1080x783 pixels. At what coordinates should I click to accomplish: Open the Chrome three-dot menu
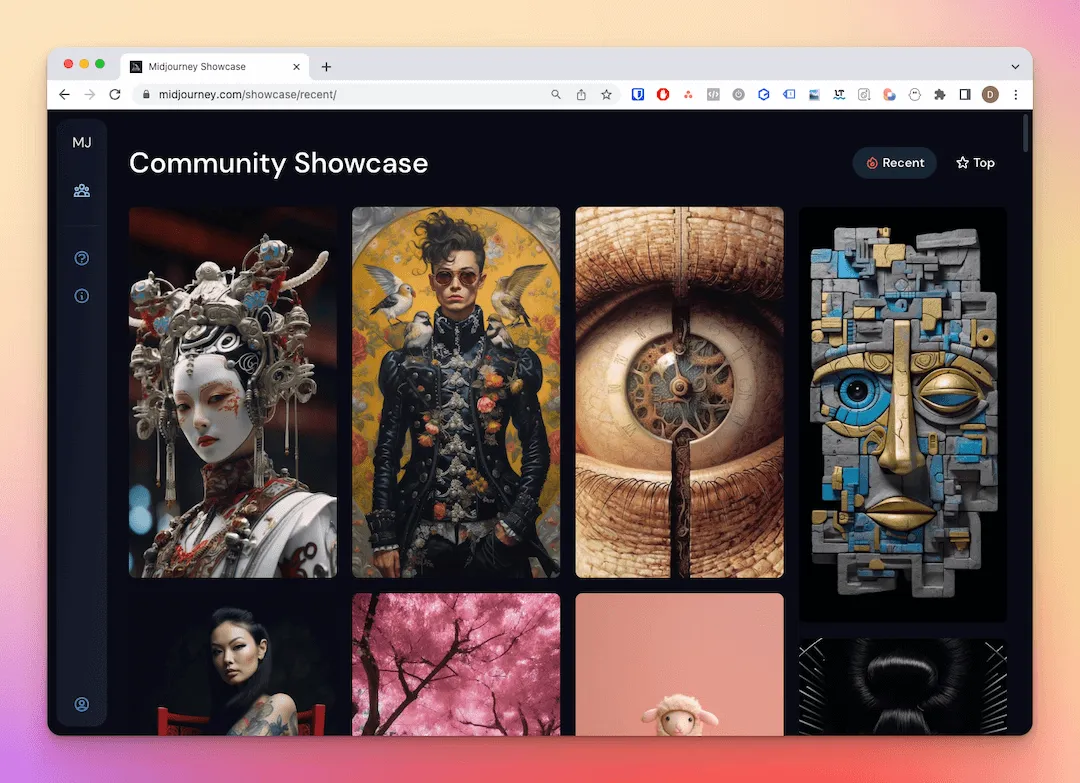1016,94
